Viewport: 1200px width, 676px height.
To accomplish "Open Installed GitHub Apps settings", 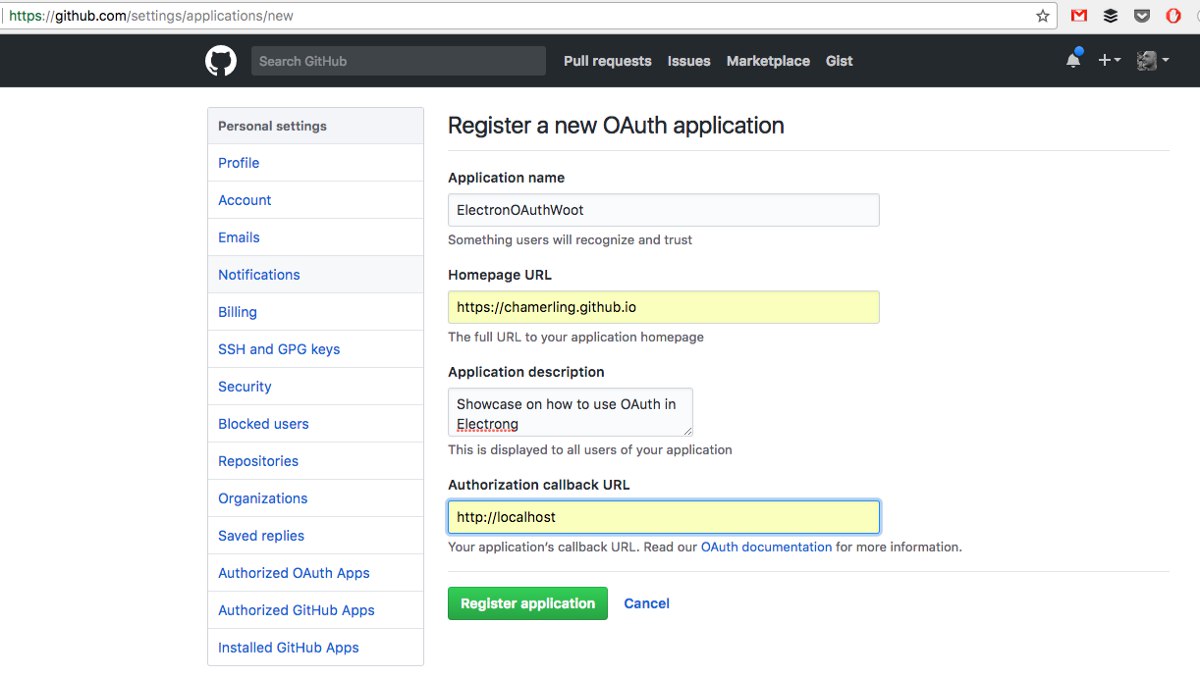I will (315, 648).
